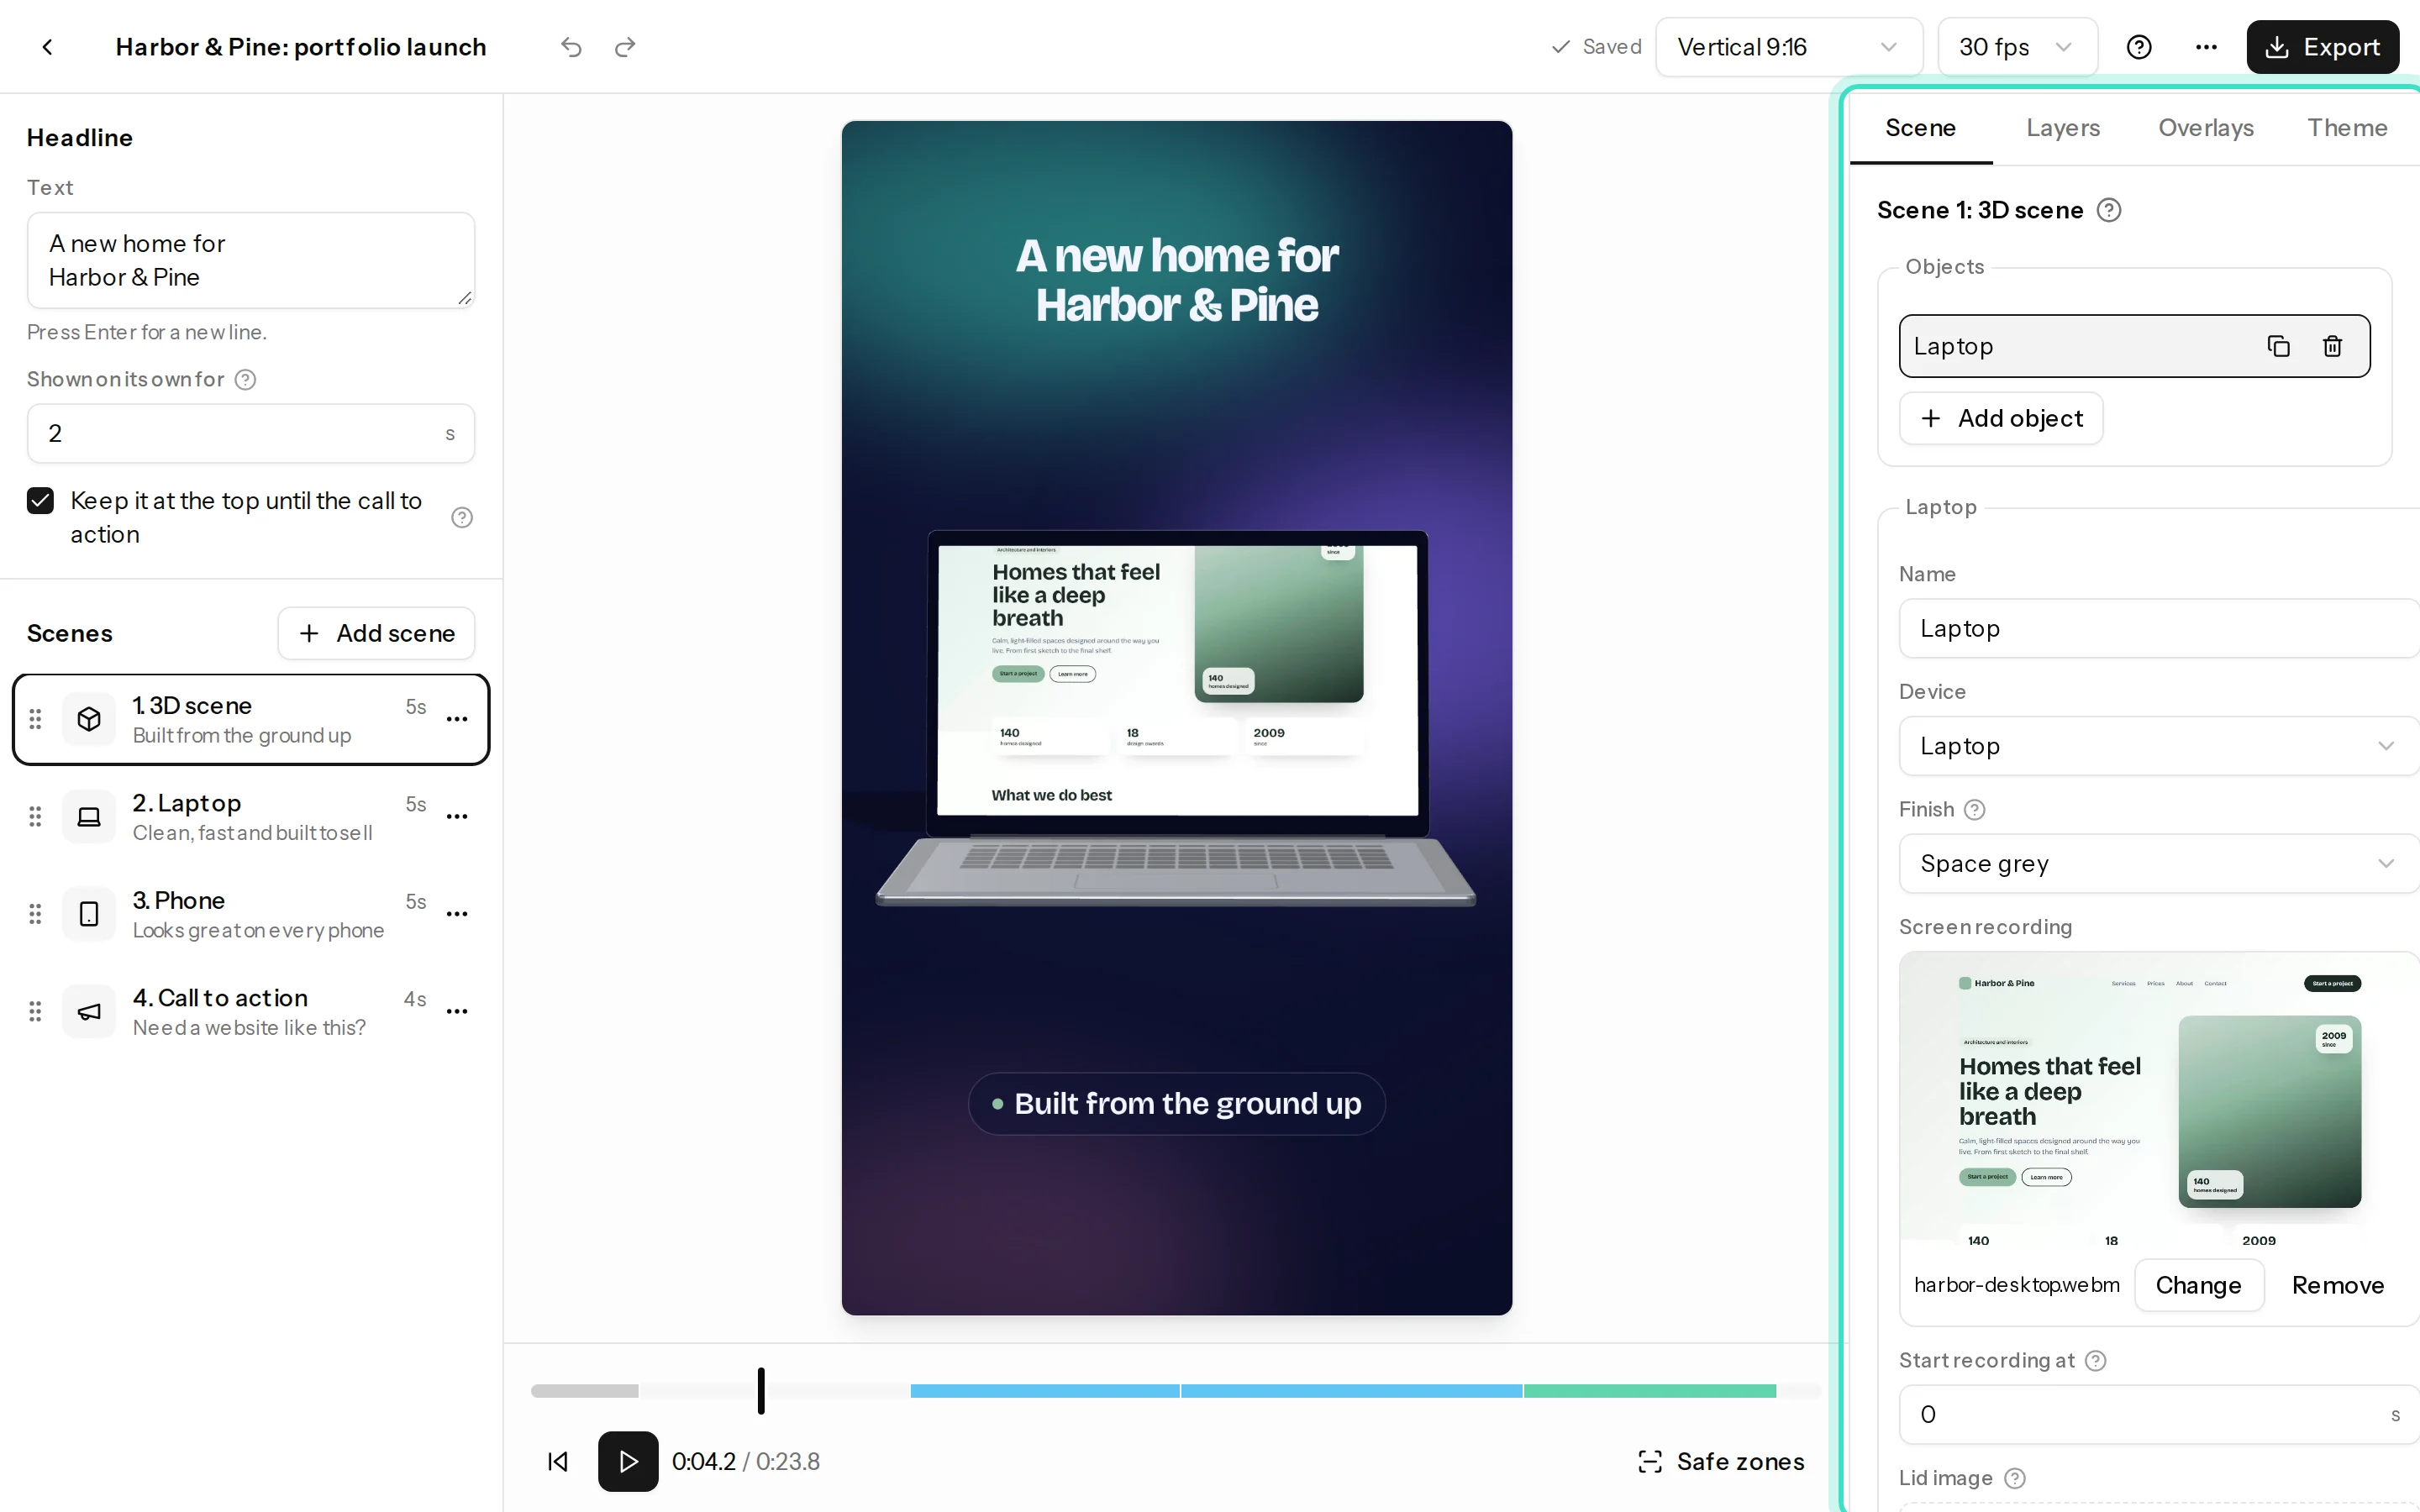The width and height of the screenshot is (2420, 1512).
Task: Toggle 'Keep it at the top' checkbox
Action: [40, 500]
